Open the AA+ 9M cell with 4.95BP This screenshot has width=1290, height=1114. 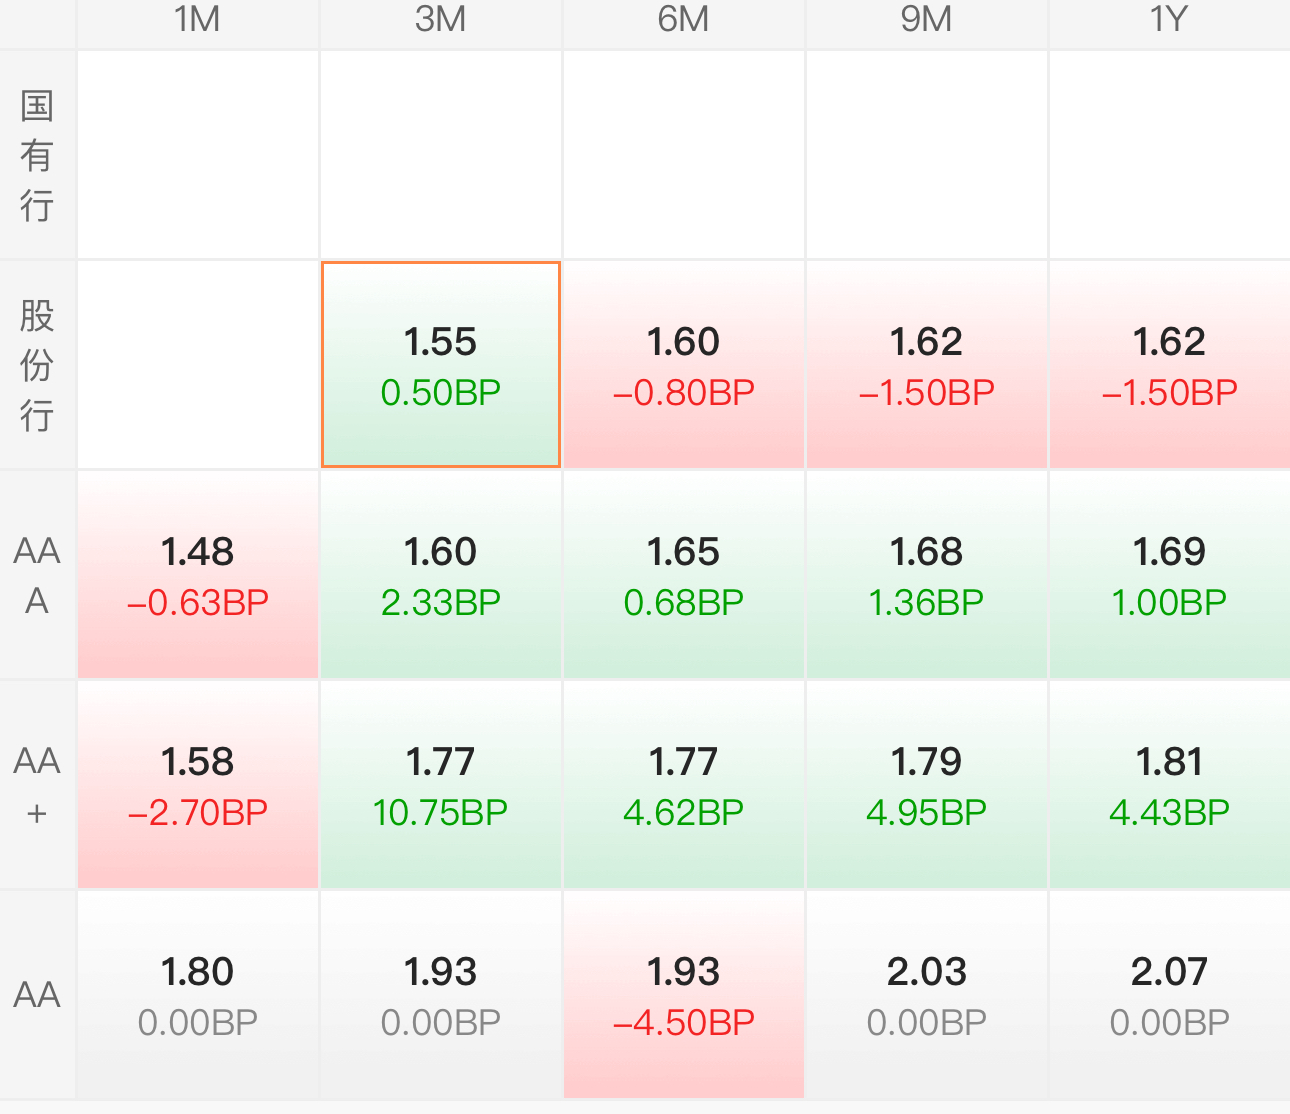[926, 785]
